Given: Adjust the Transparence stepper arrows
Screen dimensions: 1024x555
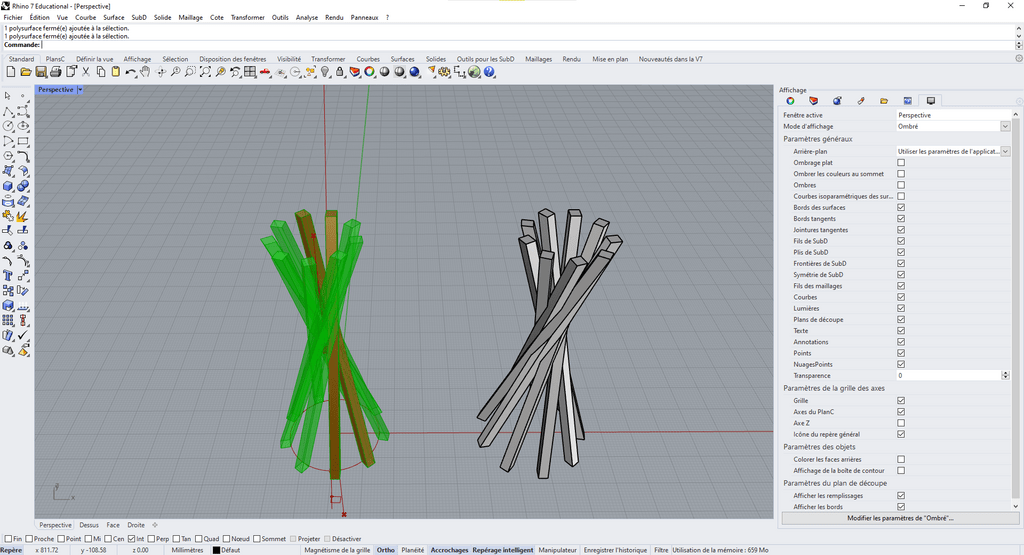Looking at the screenshot, I should pos(1005,375).
